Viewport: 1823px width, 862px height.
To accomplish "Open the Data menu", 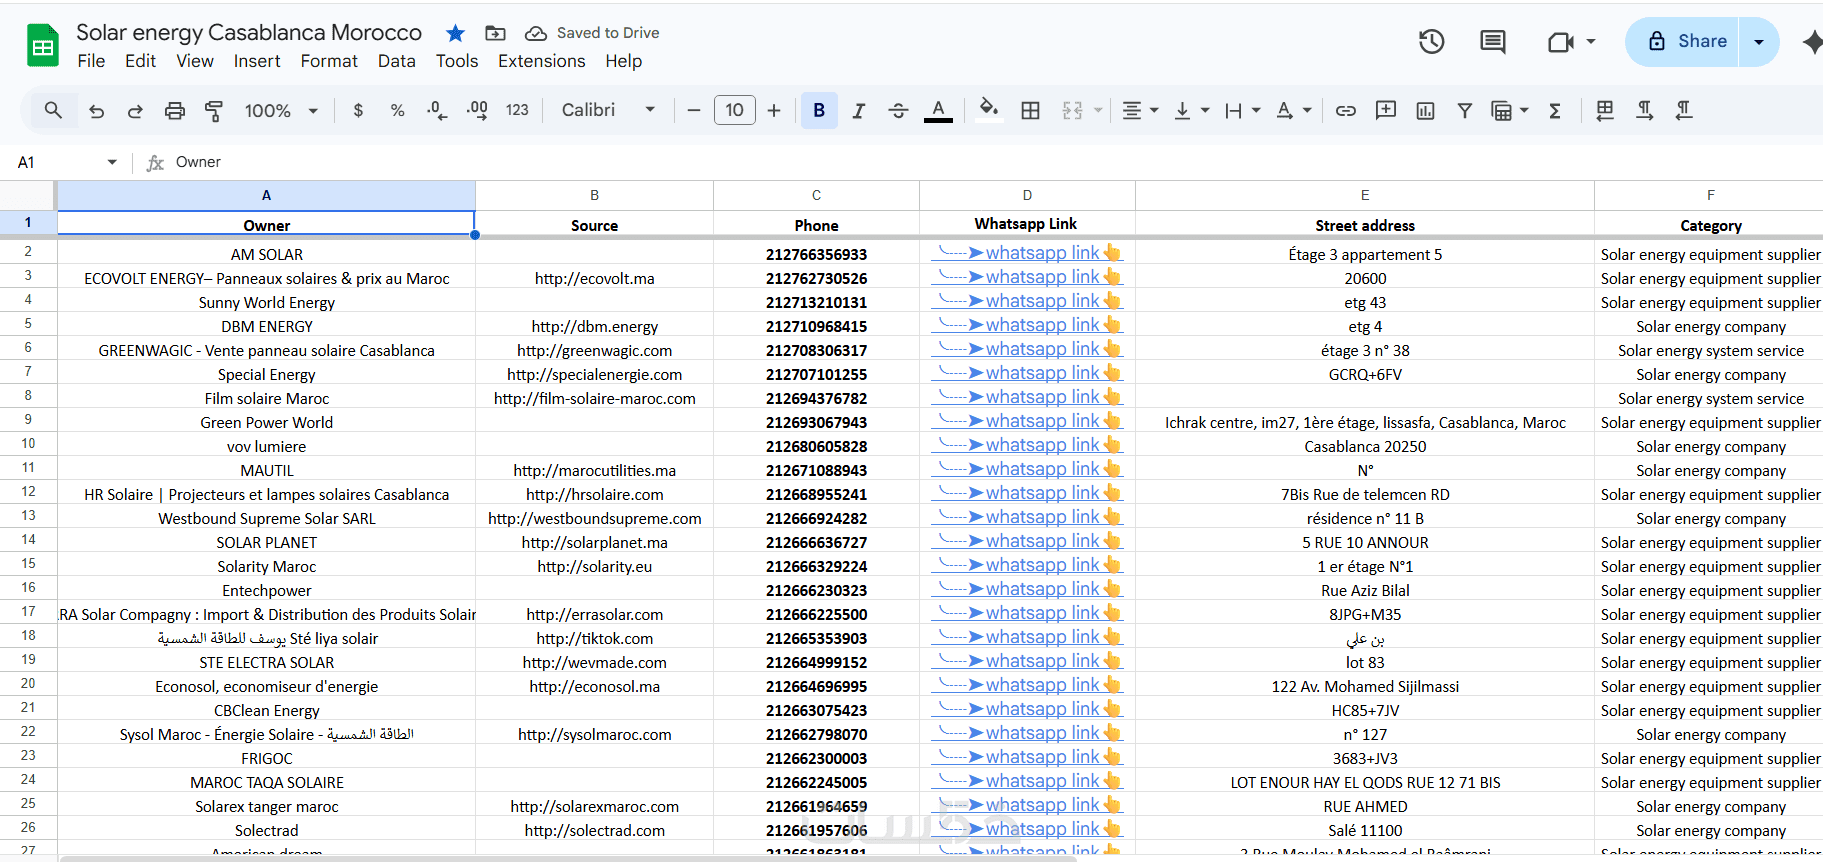I will click(x=396, y=61).
